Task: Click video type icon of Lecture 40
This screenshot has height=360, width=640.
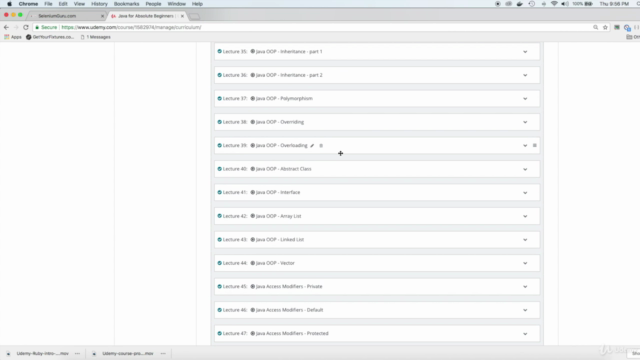Action: [253, 169]
